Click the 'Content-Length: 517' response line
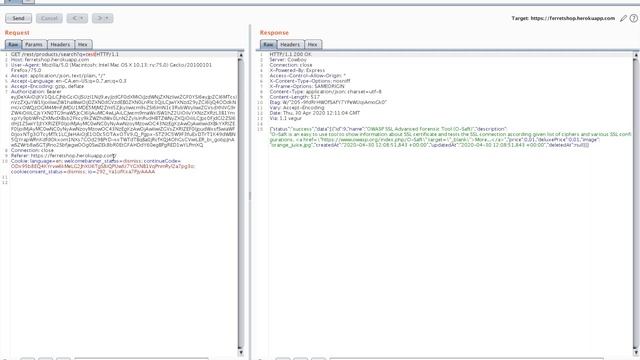The height and width of the screenshot is (360, 640). tap(294, 97)
